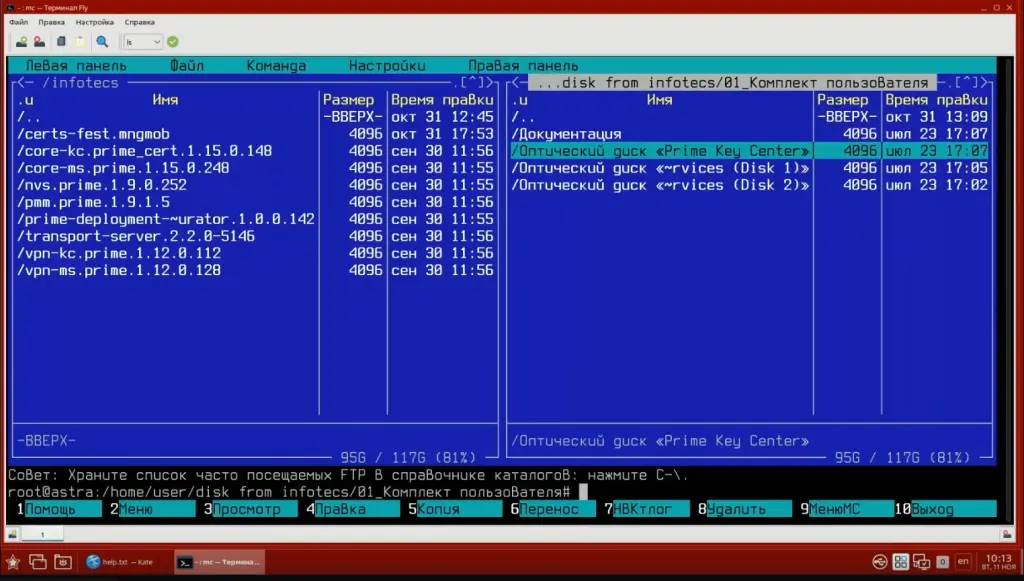Click the left panel history back arrow '<'
Screen dimensions: 1024x581
pos(22,83)
